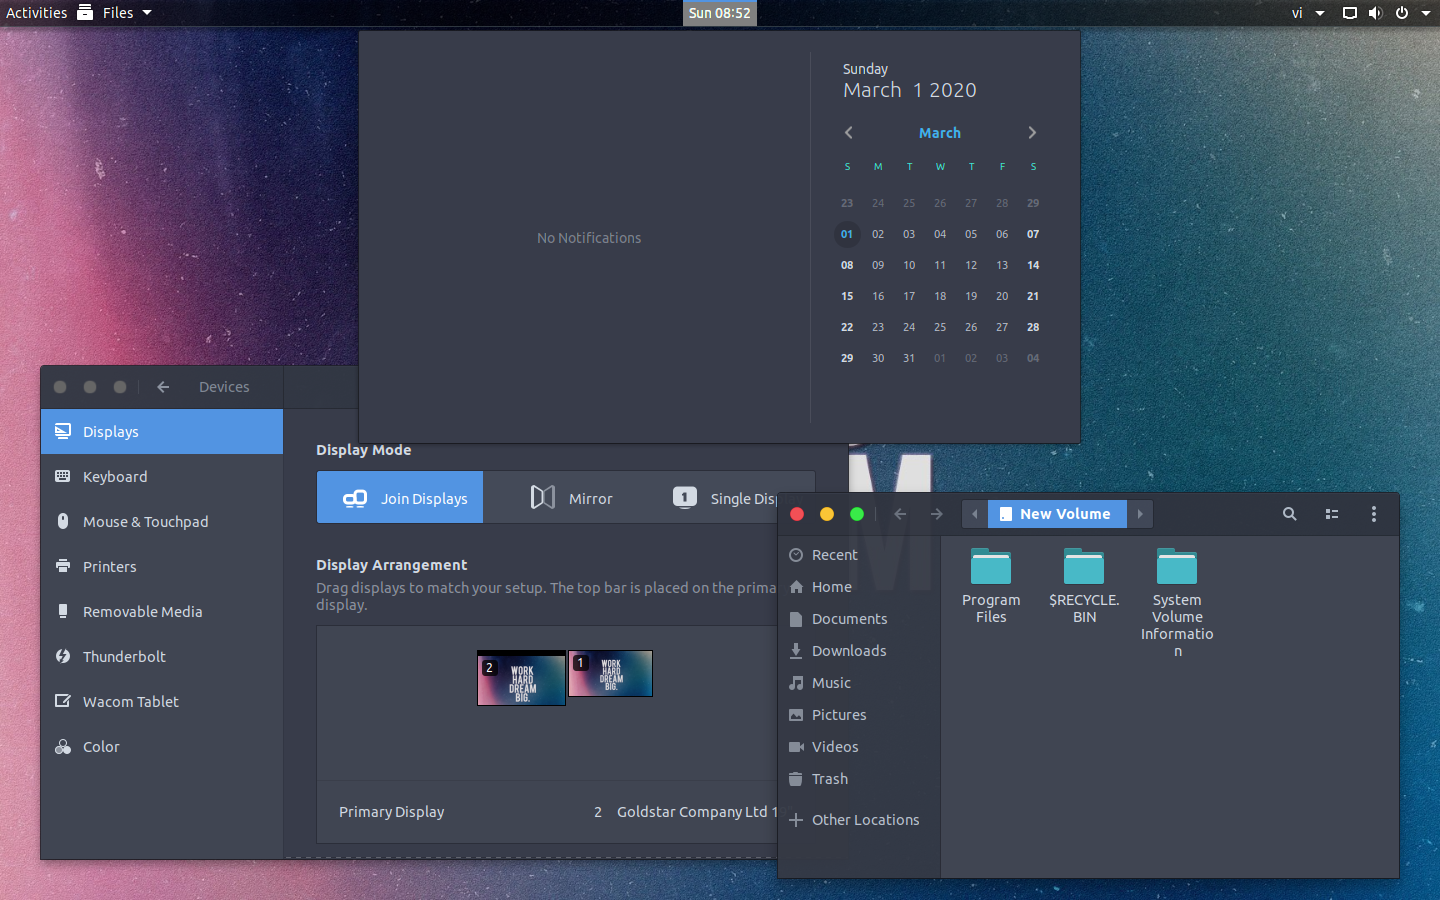This screenshot has width=1440, height=900.
Task: Select Mirror display mode
Action: (571, 497)
